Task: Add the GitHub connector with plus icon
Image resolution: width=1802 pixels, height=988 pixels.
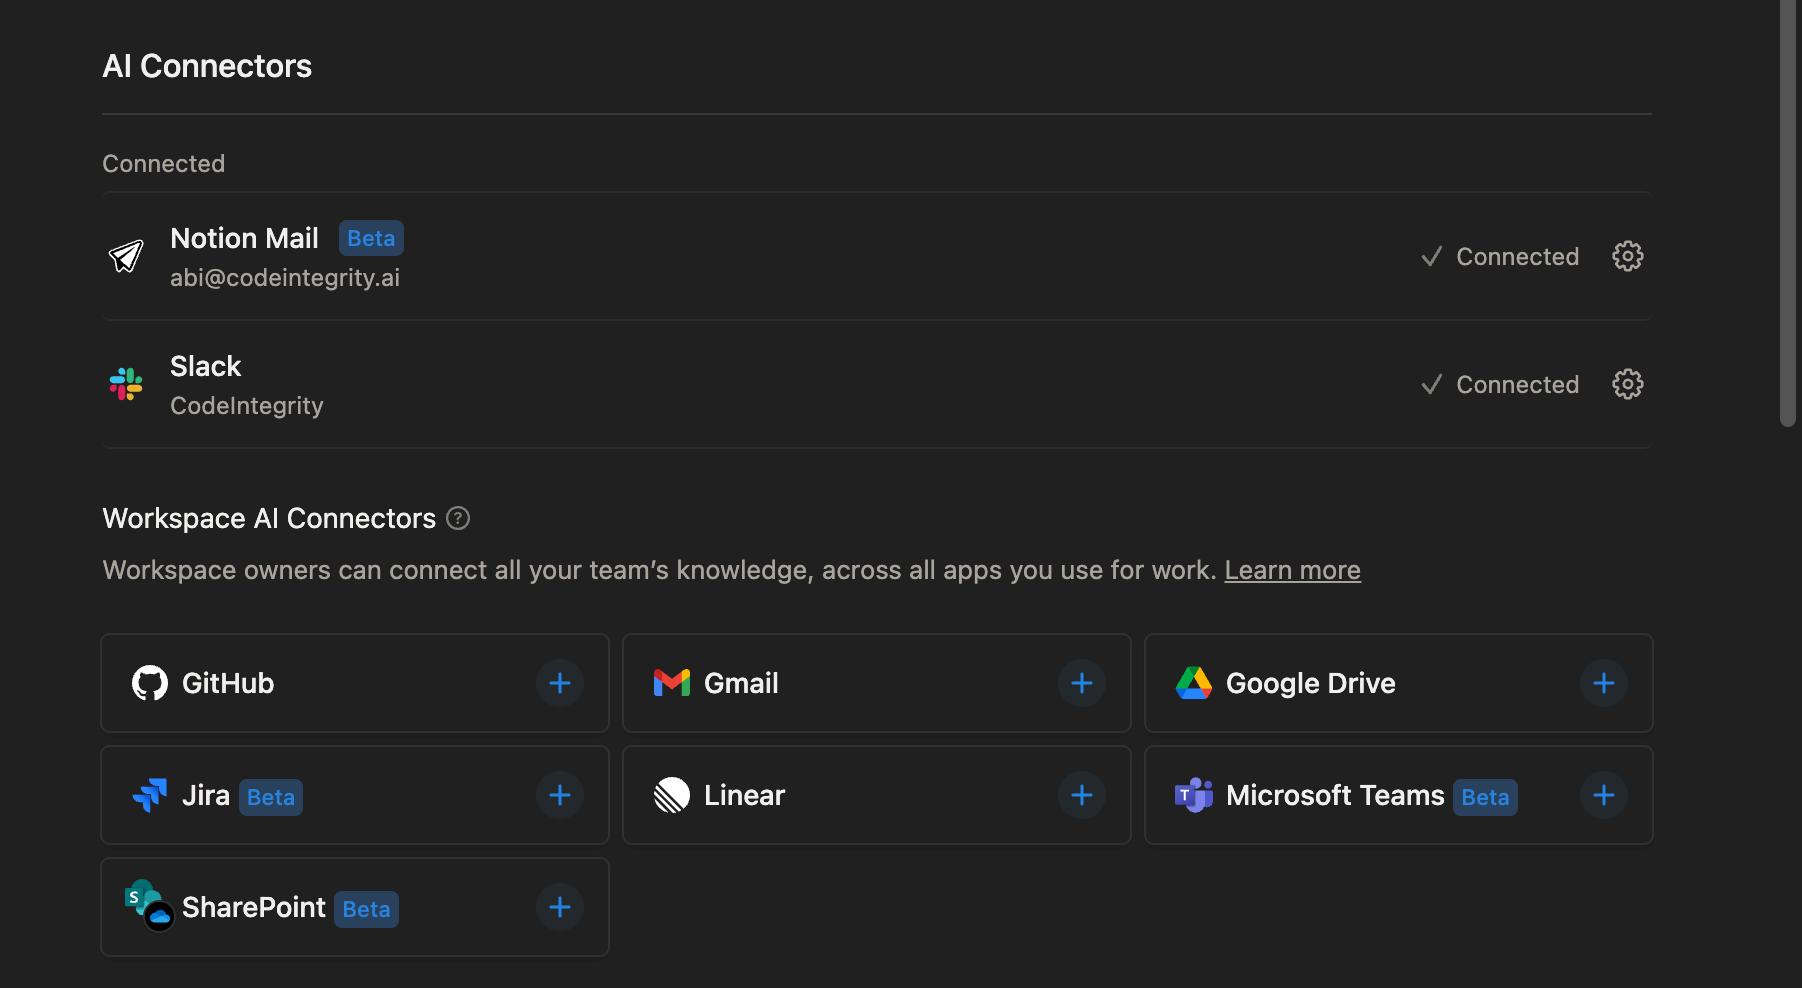Action: (560, 683)
